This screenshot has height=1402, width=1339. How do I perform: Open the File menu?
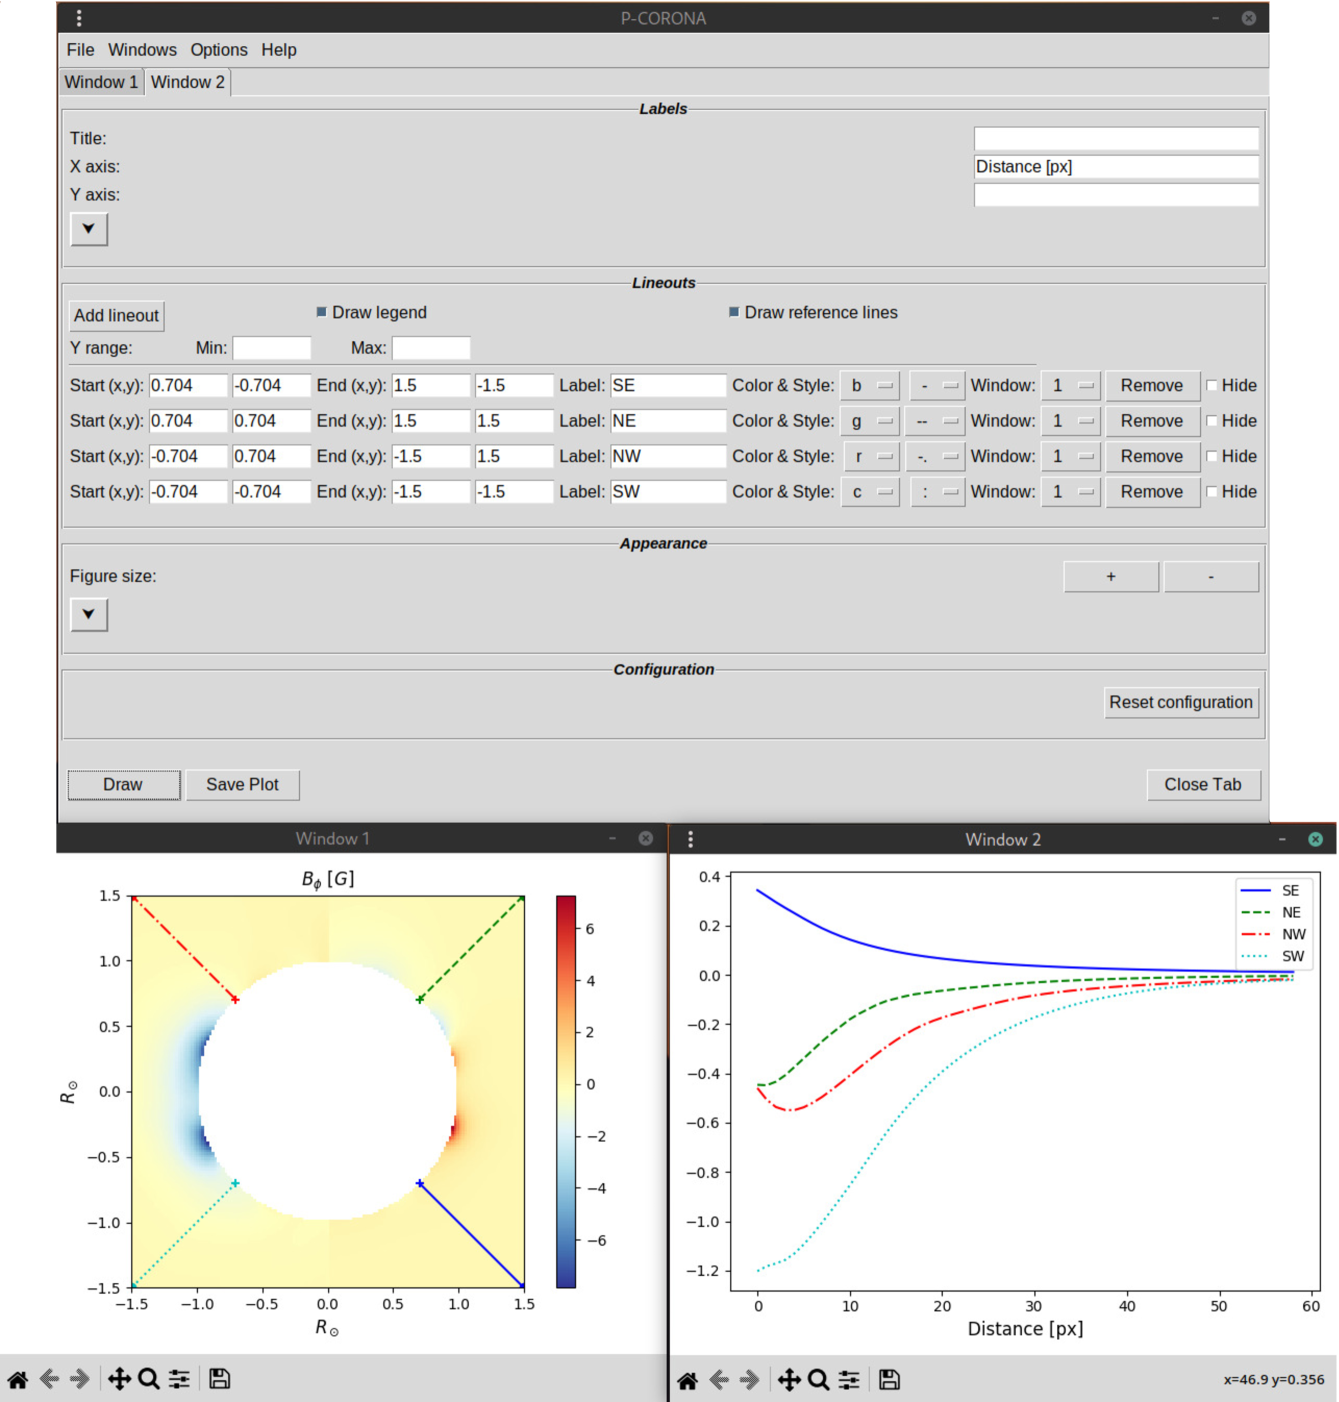click(80, 50)
